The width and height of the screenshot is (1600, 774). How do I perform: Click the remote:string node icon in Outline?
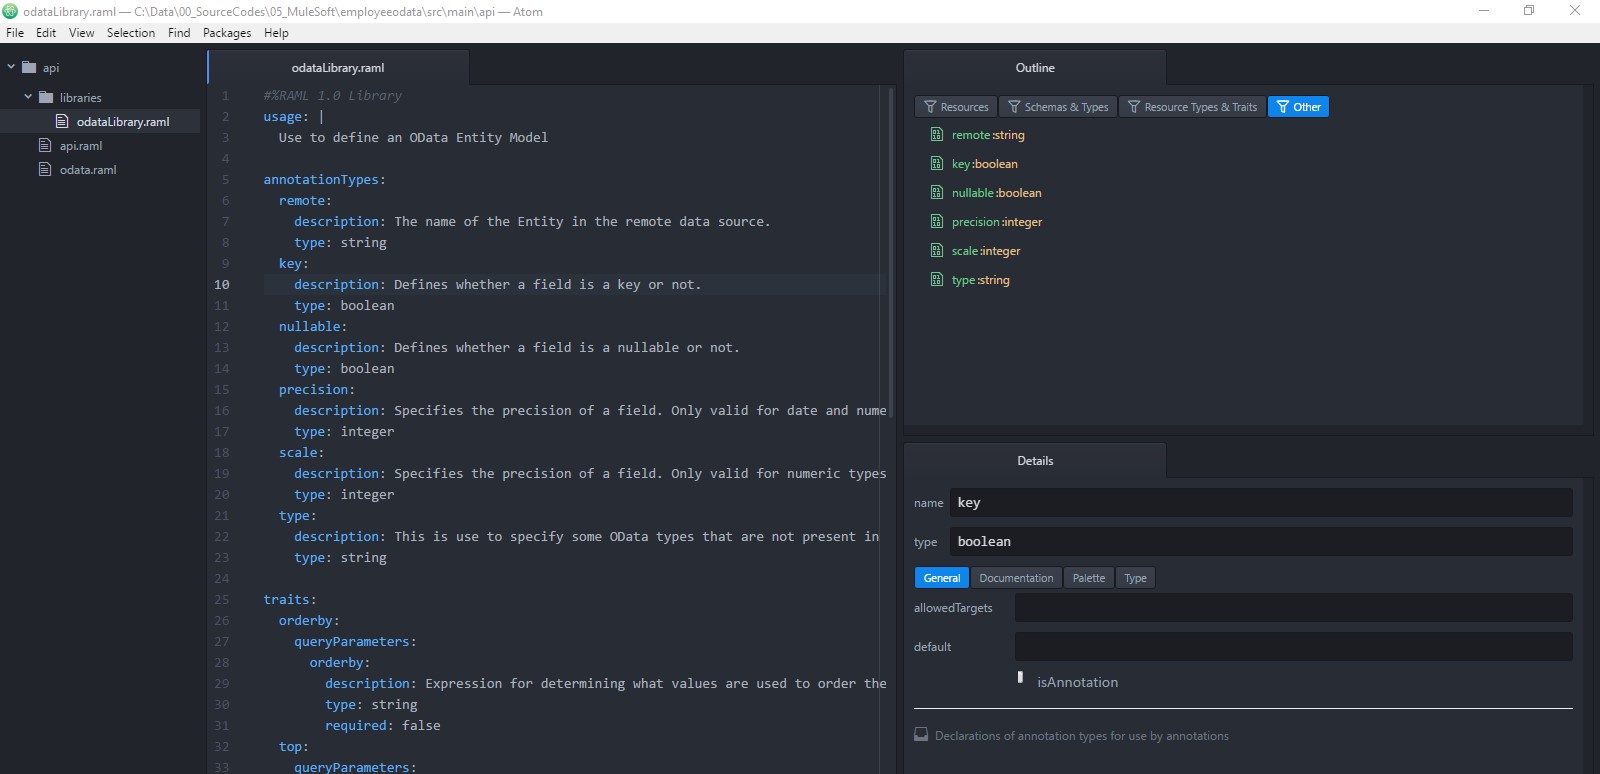click(937, 135)
